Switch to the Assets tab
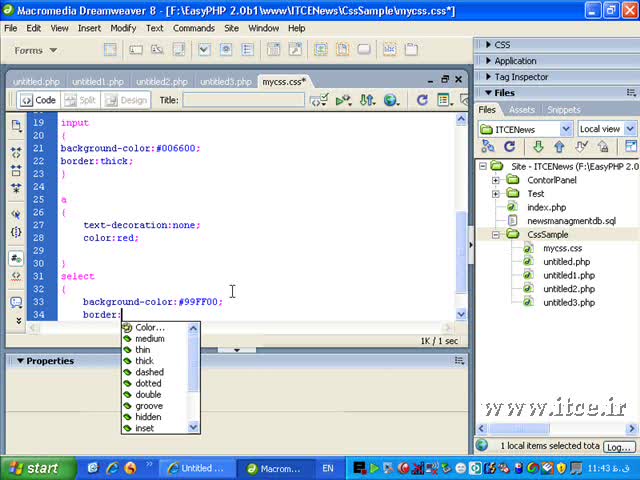 click(x=522, y=110)
